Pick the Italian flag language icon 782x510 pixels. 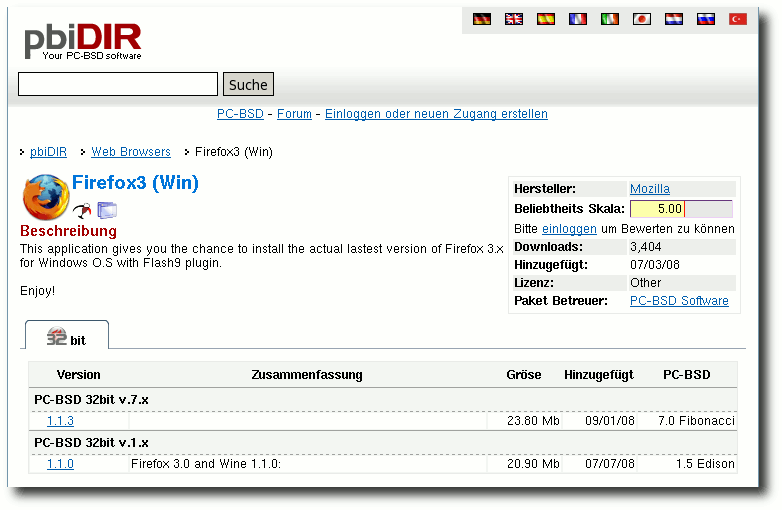click(x=609, y=19)
